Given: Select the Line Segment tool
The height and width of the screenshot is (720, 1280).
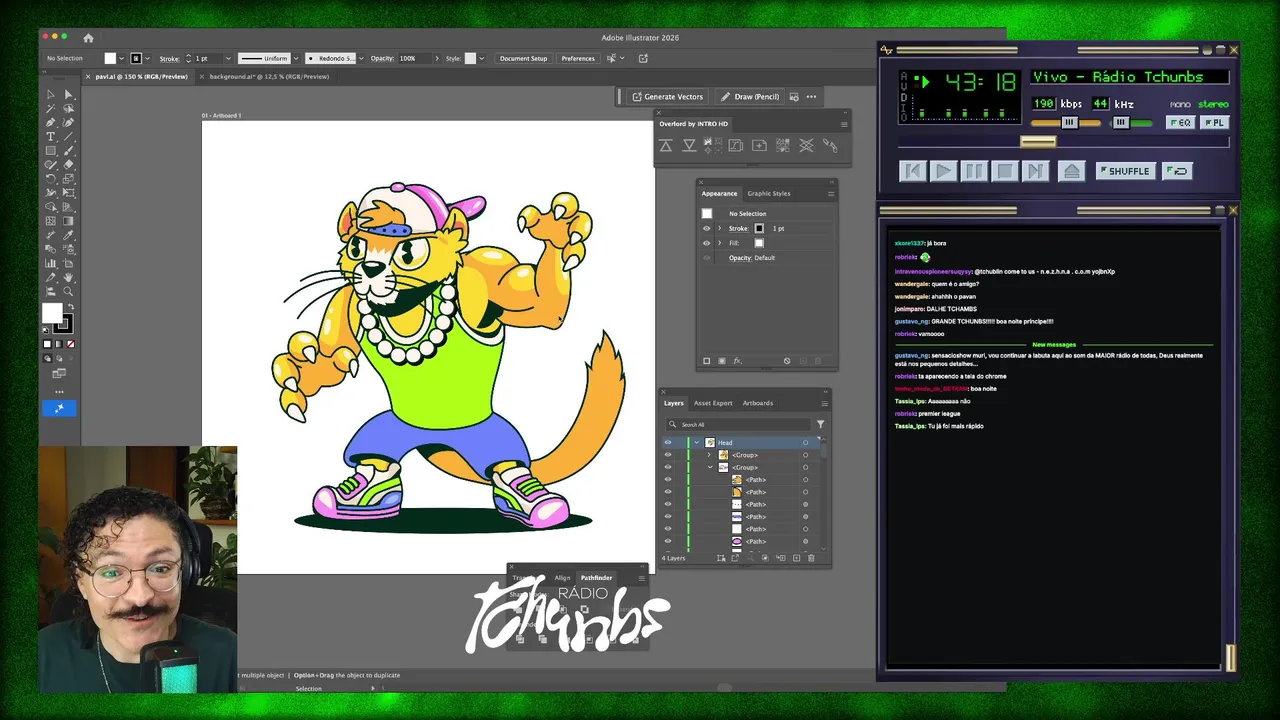Looking at the screenshot, I should 68,137.
